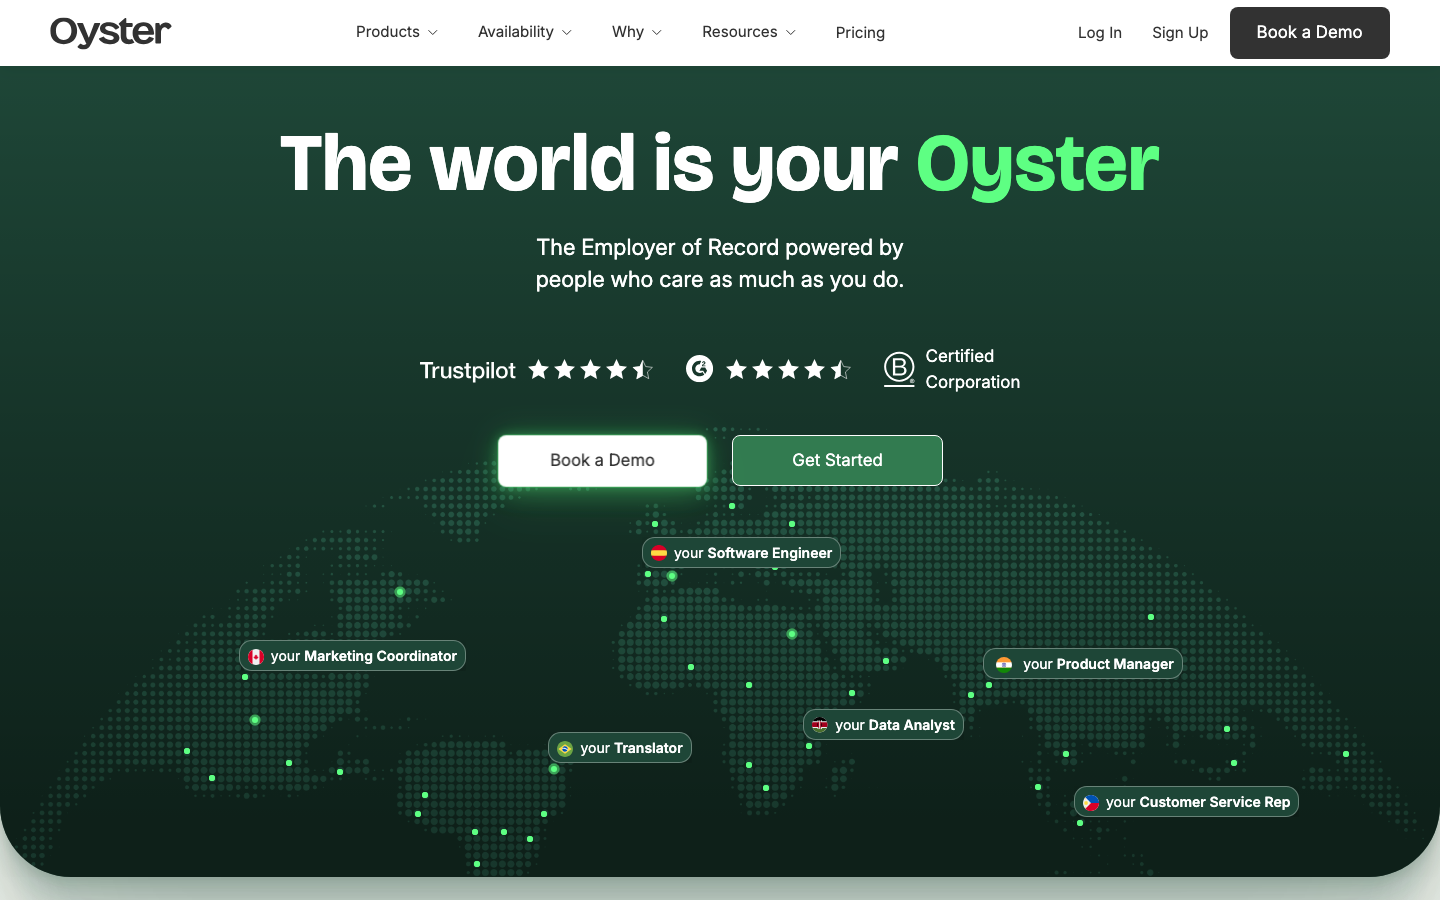Expand the Why chevron
The width and height of the screenshot is (1440, 900).
point(657,33)
